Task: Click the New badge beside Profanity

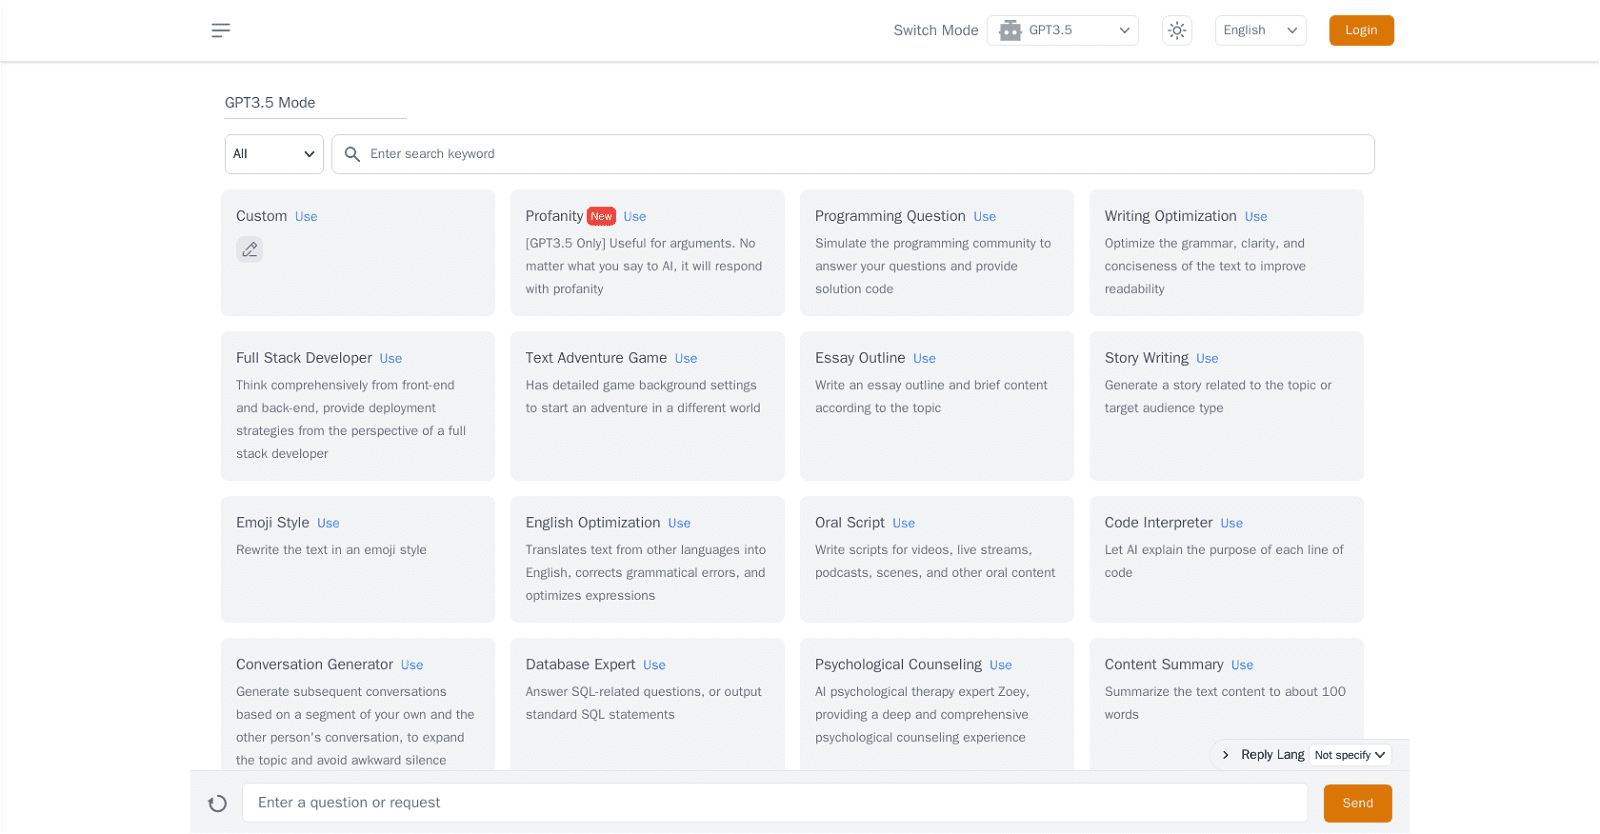Action: point(601,216)
